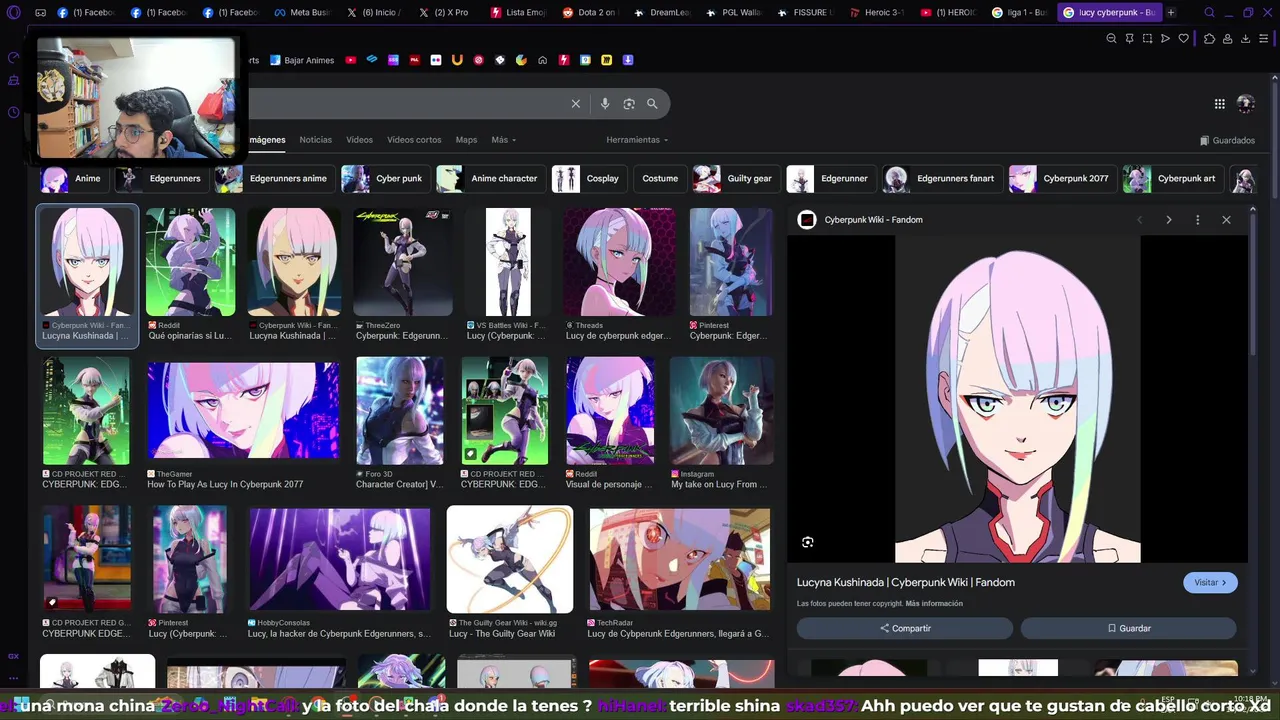1280x720 pixels.
Task: Select the Cyberpunk art filter chip
Action: 1173,179
